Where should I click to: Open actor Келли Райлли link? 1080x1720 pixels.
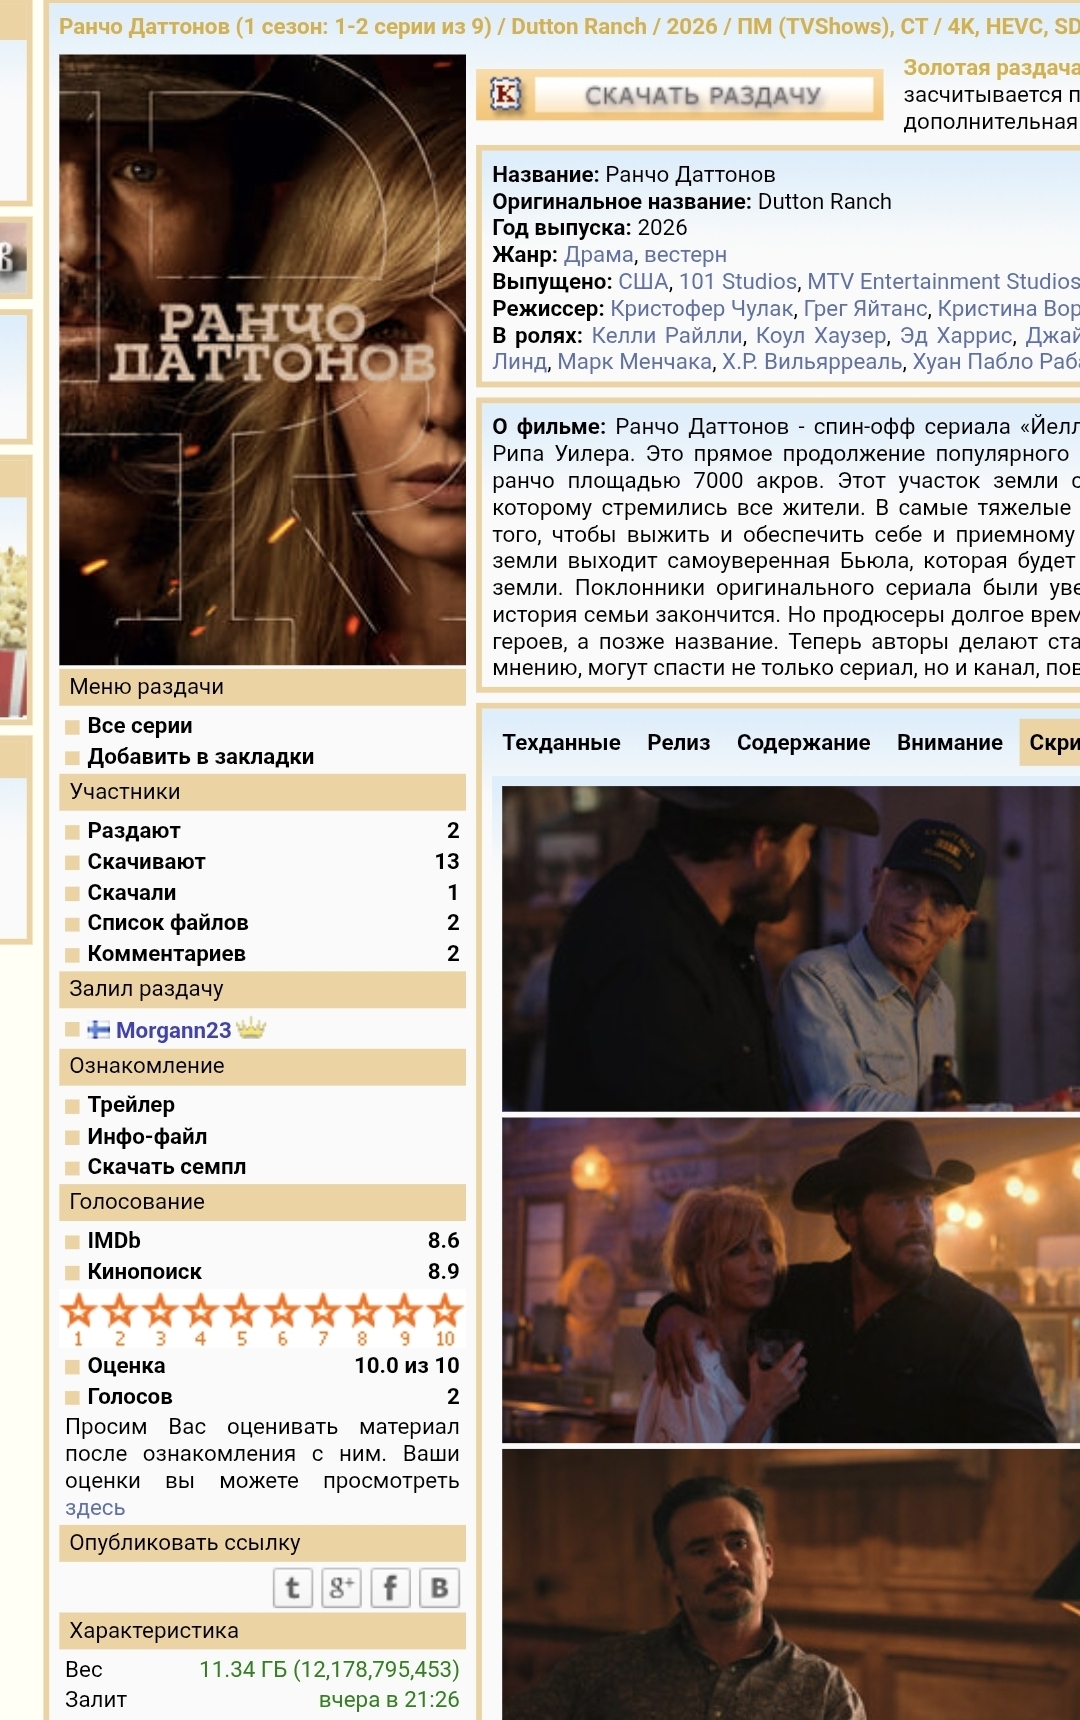pos(667,336)
